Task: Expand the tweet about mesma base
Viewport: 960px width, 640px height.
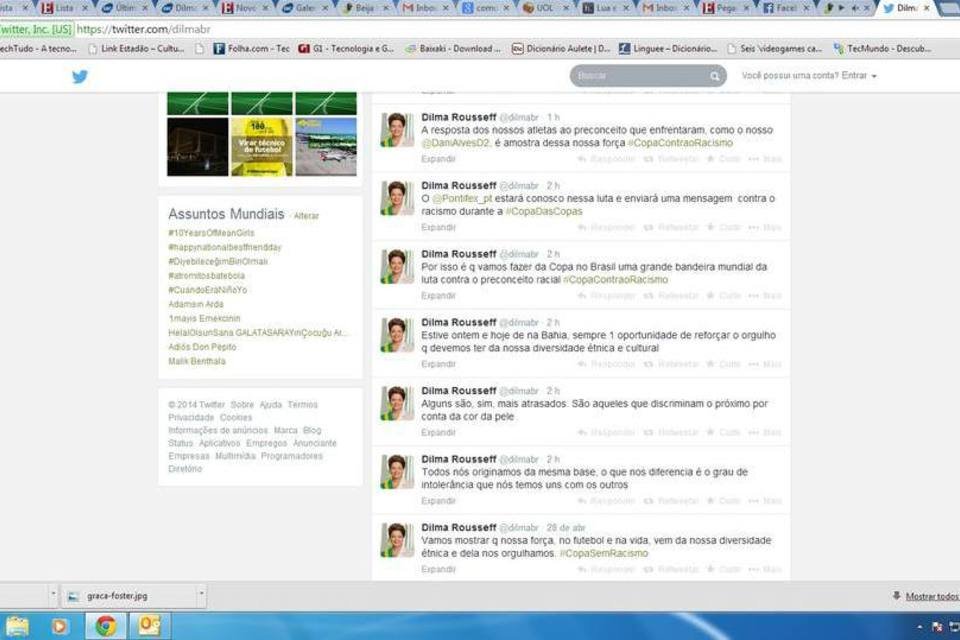Action: 438,501
